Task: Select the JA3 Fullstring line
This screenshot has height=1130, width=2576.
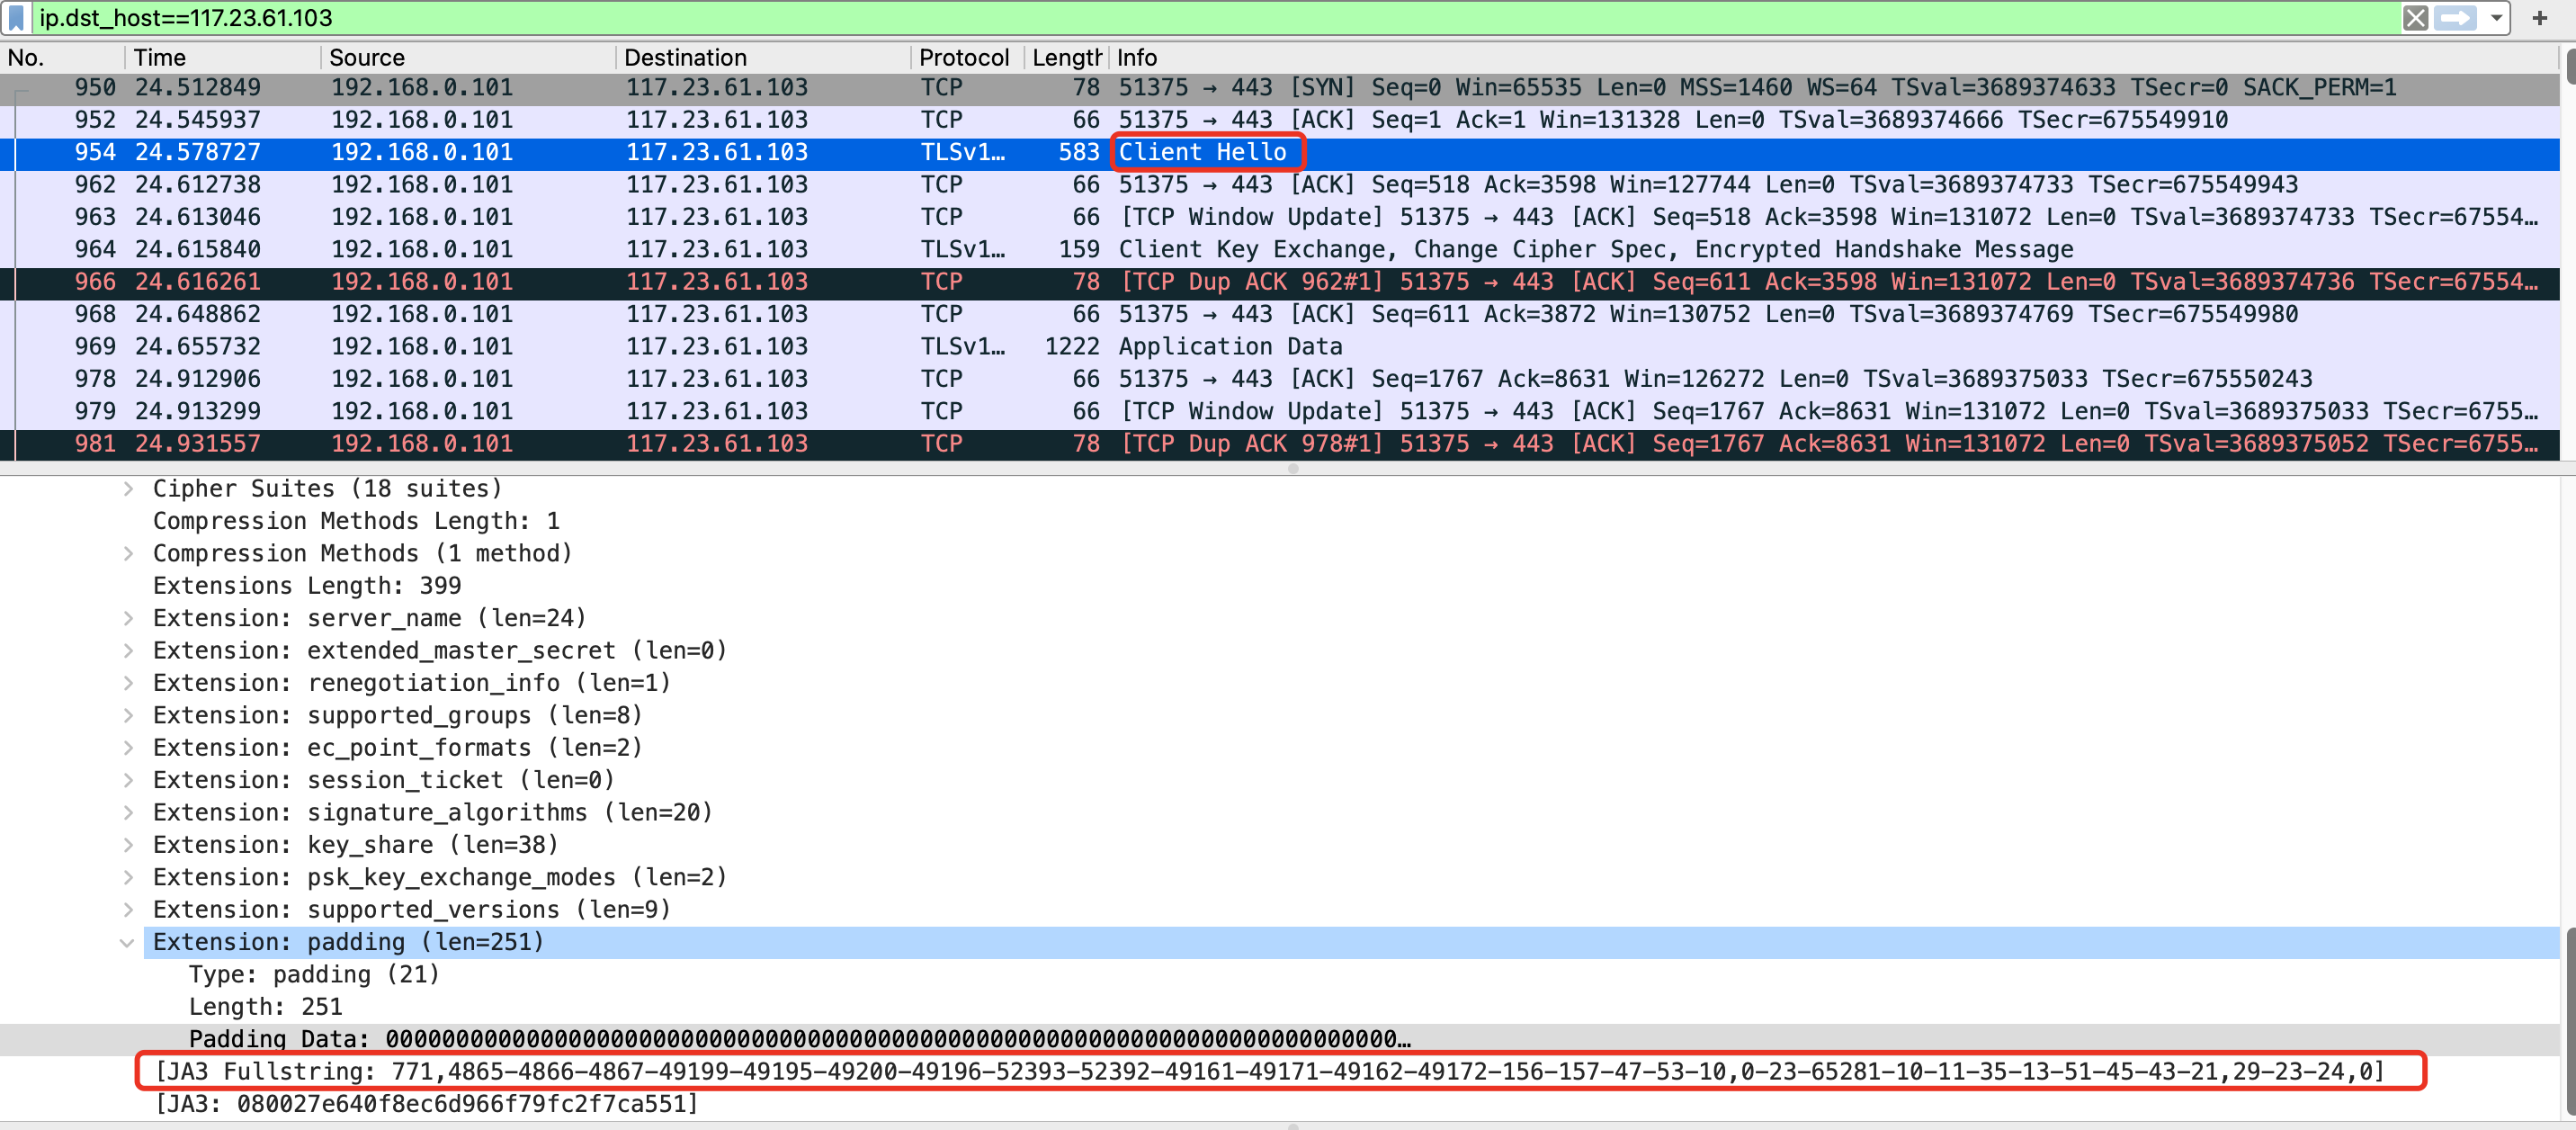Action: coord(1268,1072)
